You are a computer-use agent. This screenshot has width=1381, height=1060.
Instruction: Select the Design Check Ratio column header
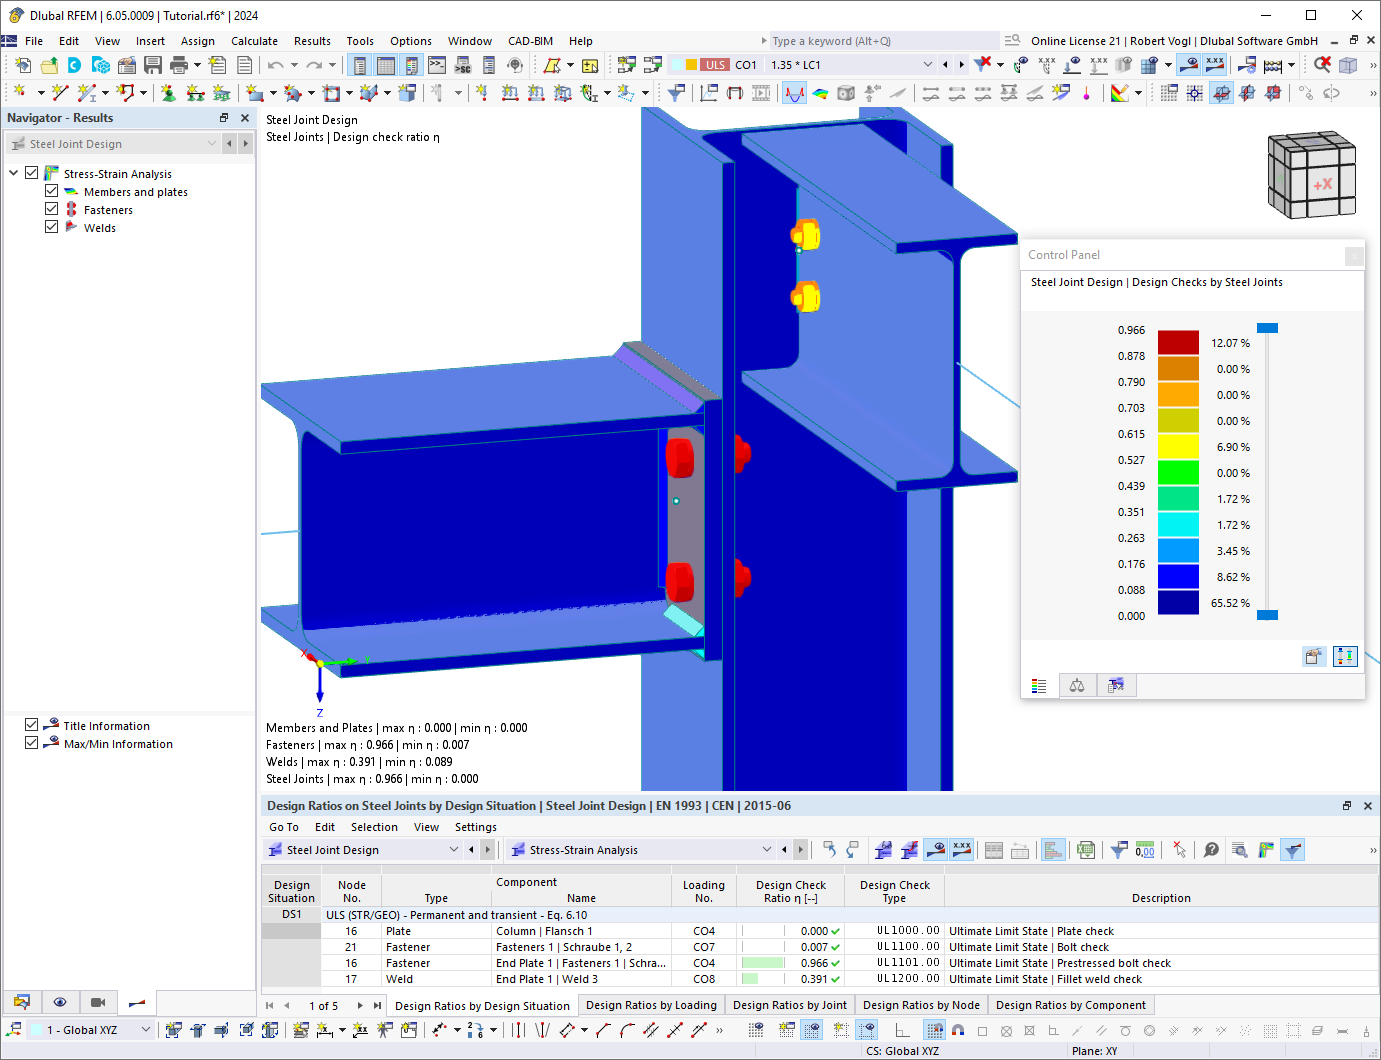coord(789,890)
